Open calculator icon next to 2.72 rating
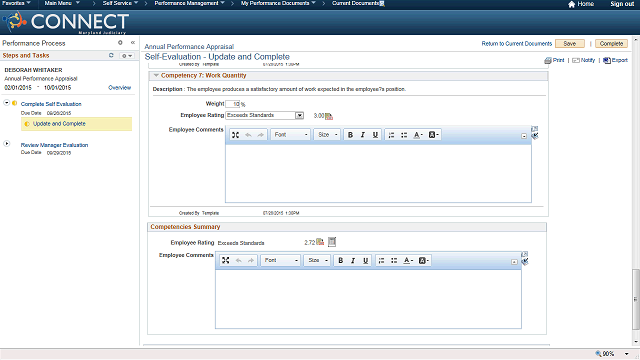 tap(332, 242)
